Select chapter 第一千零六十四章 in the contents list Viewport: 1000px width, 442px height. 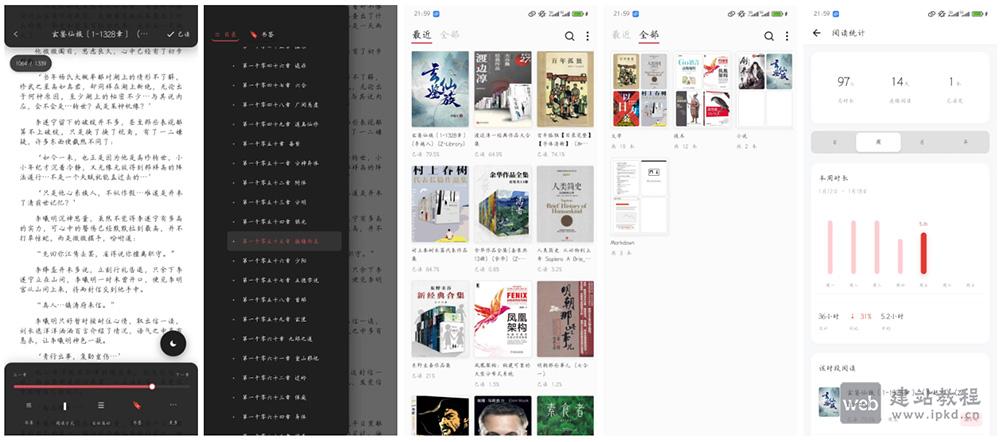pos(284,416)
